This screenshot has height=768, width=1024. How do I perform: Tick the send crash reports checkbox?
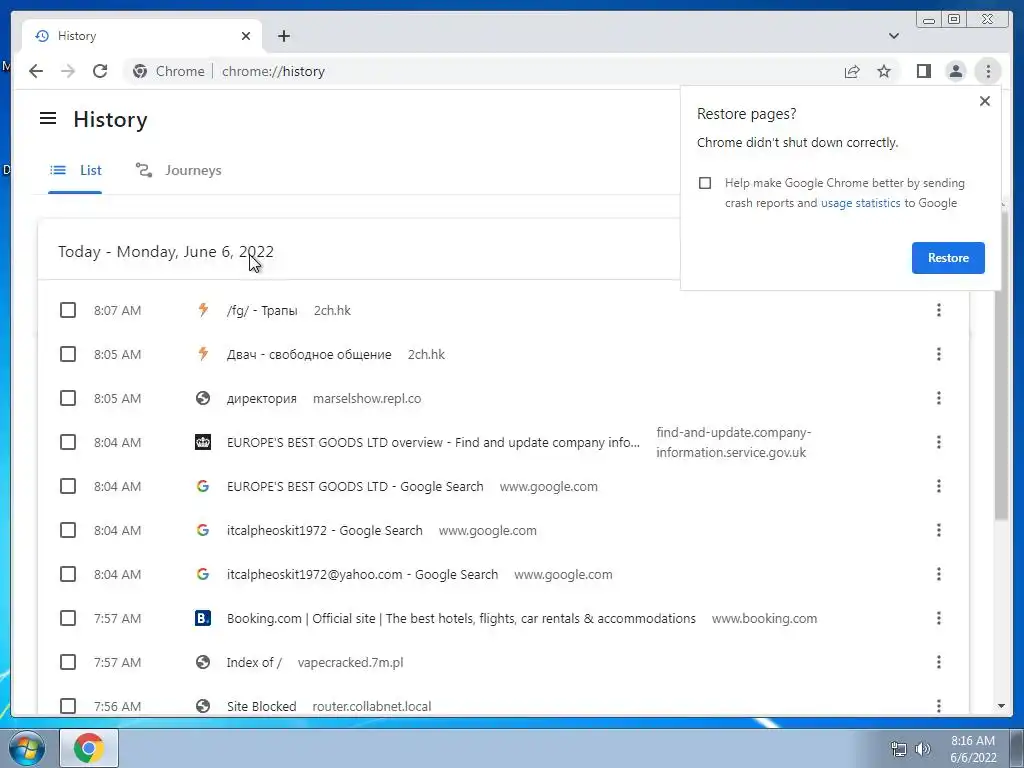705,183
